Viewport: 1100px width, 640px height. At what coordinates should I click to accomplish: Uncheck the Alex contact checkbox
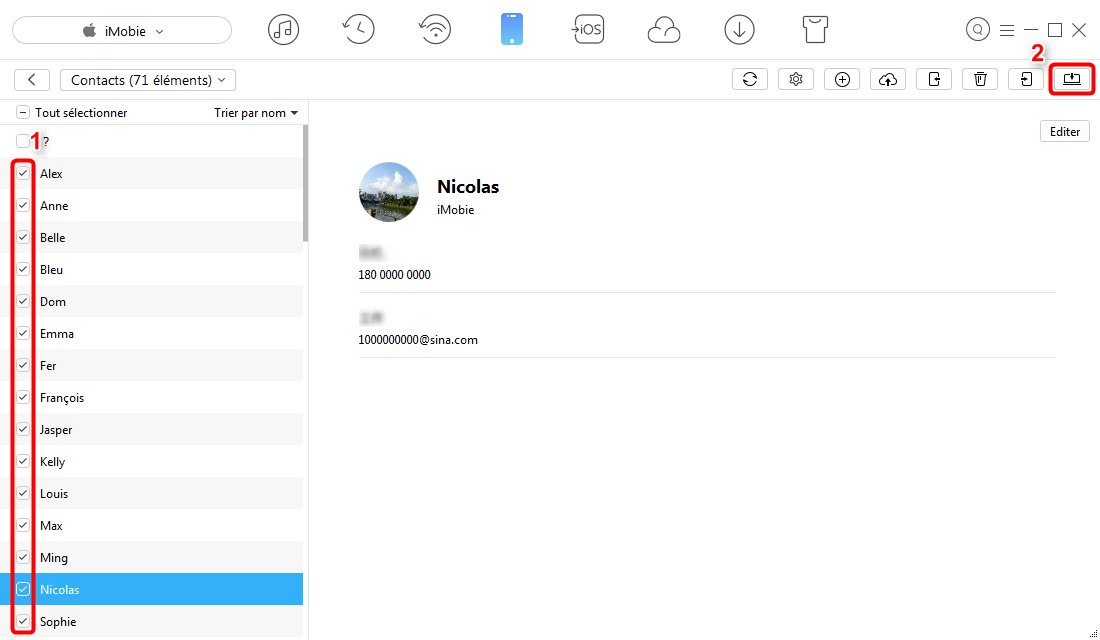(x=23, y=173)
